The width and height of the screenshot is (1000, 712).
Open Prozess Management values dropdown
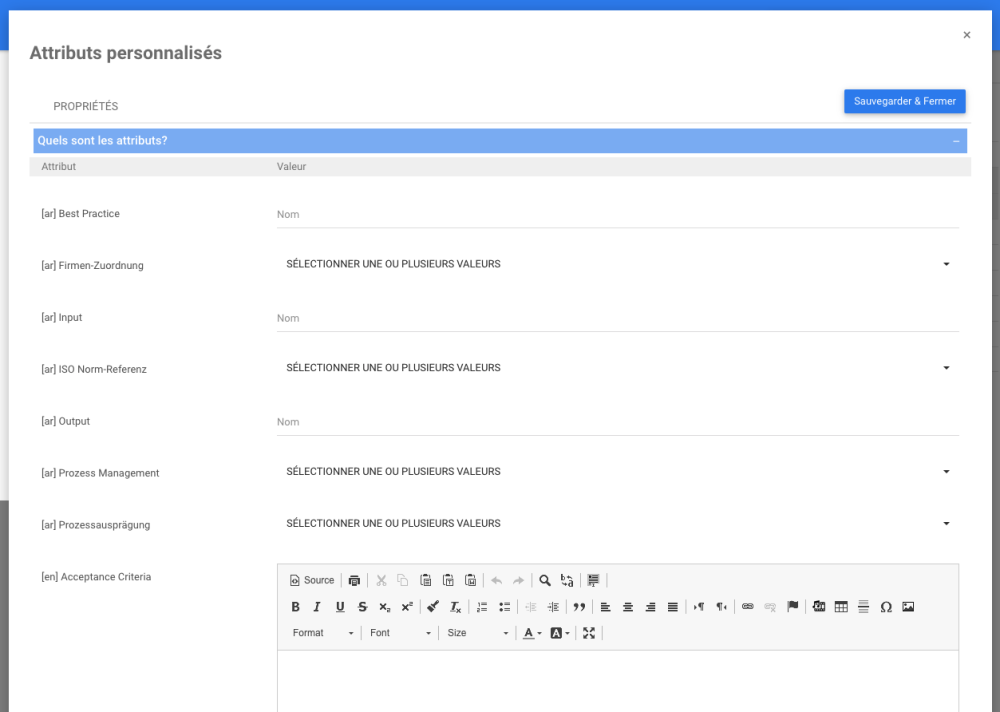[x=617, y=471]
